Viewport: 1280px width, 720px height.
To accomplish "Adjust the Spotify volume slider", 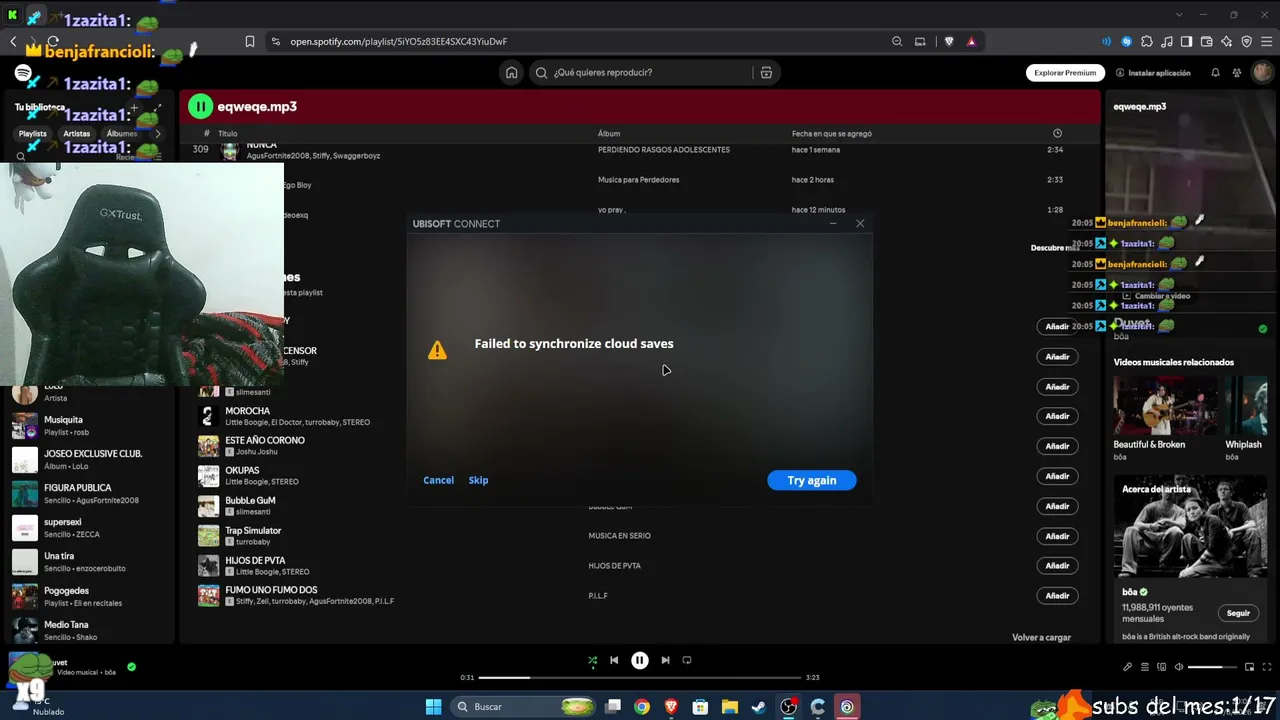I will 1211,667.
